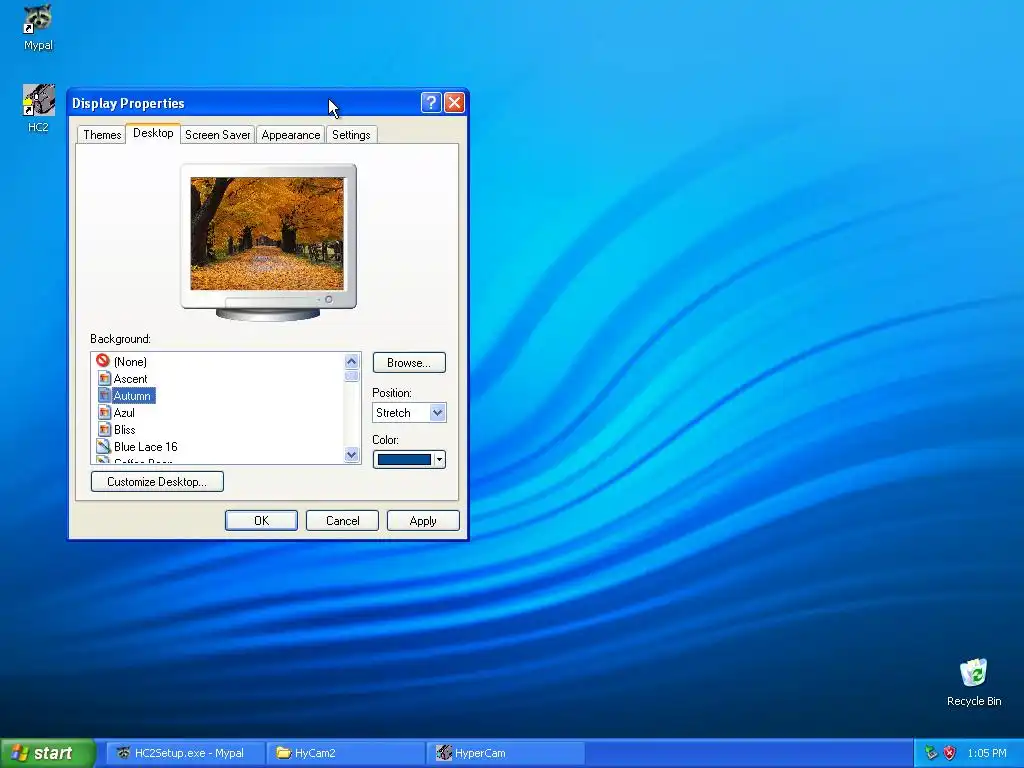Click the background list scroll up arrow
This screenshot has width=1024, height=768.
[x=351, y=361]
